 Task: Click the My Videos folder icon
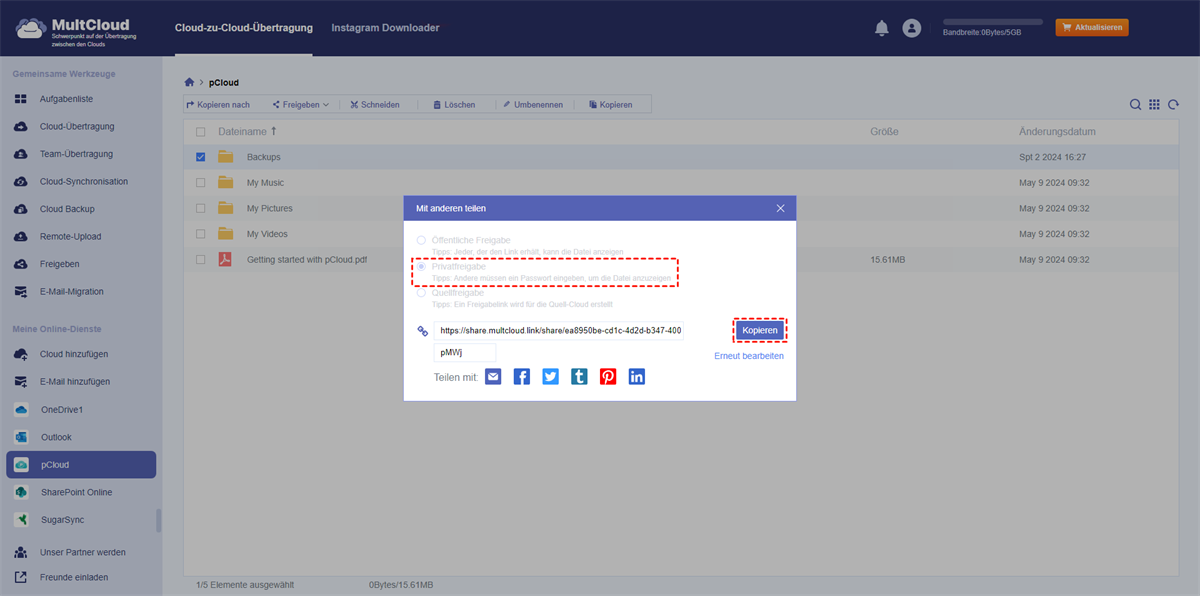[226, 234]
